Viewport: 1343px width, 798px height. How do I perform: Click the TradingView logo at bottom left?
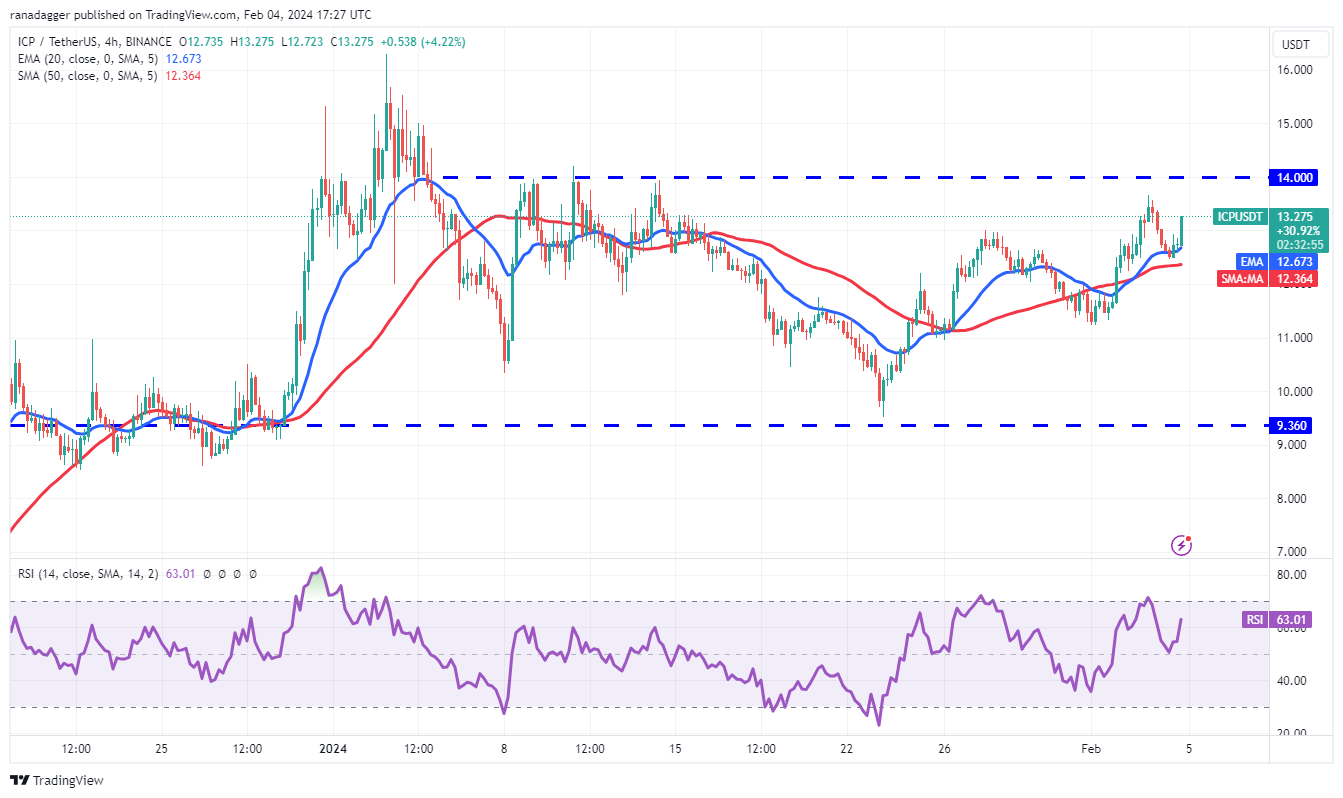(x=57, y=780)
